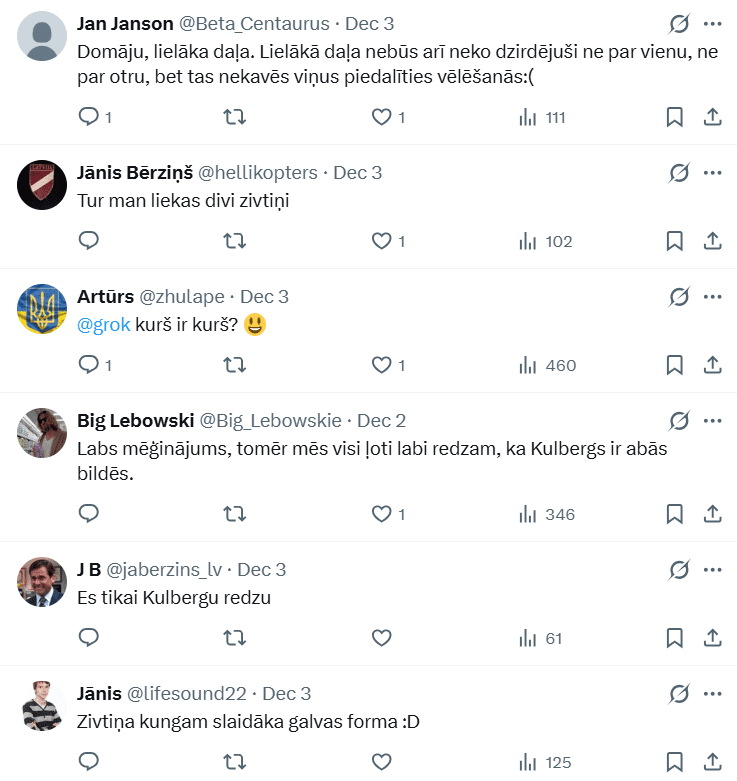Viewport: 737px width, 781px height.
Task: Reply to Jānis's tweet about galvas forma
Action: pos(90,762)
